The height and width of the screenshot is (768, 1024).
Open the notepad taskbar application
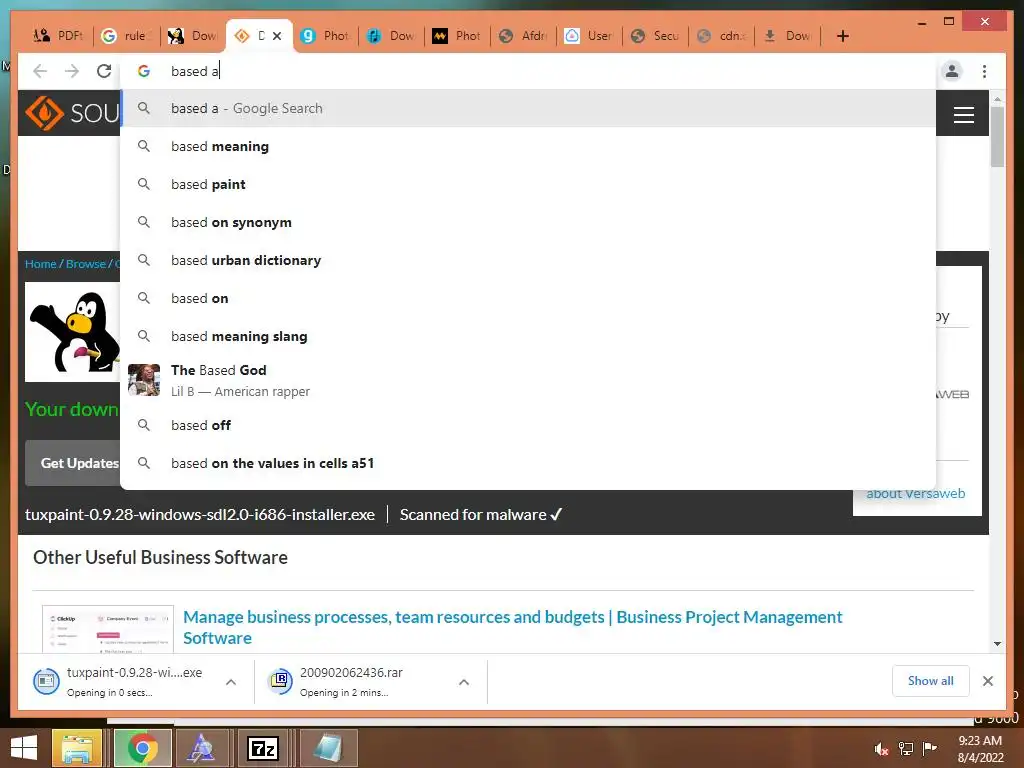328,748
